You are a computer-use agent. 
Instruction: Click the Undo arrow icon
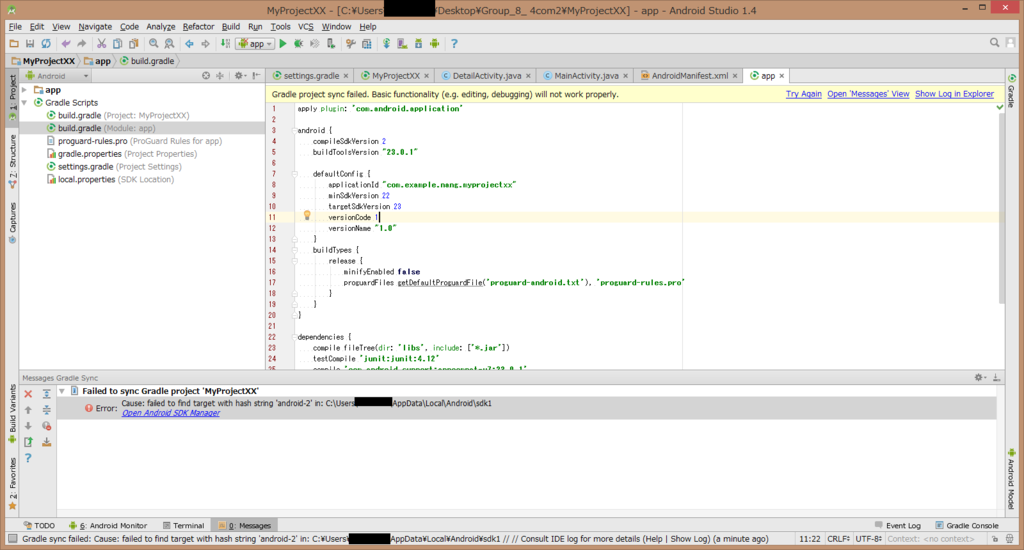[x=65, y=44]
